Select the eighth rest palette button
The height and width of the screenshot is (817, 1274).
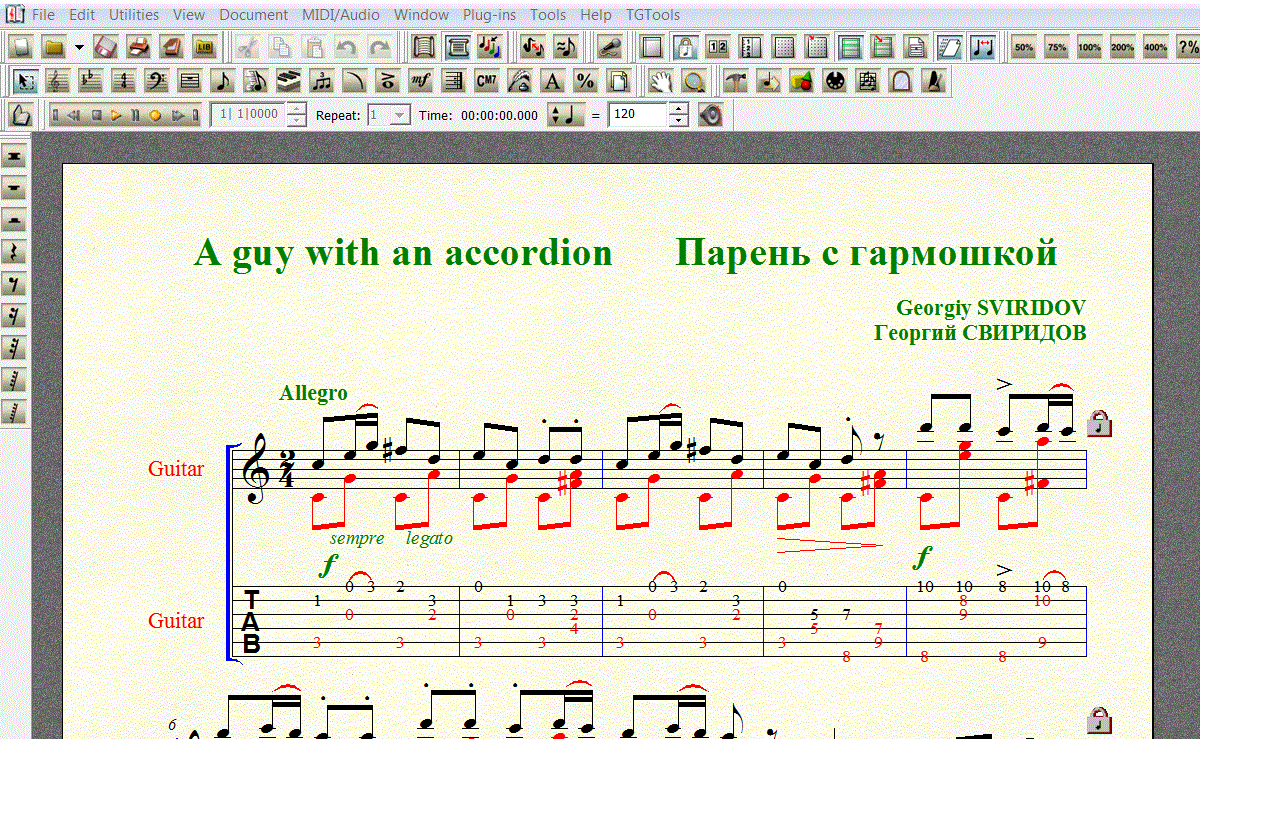point(14,284)
